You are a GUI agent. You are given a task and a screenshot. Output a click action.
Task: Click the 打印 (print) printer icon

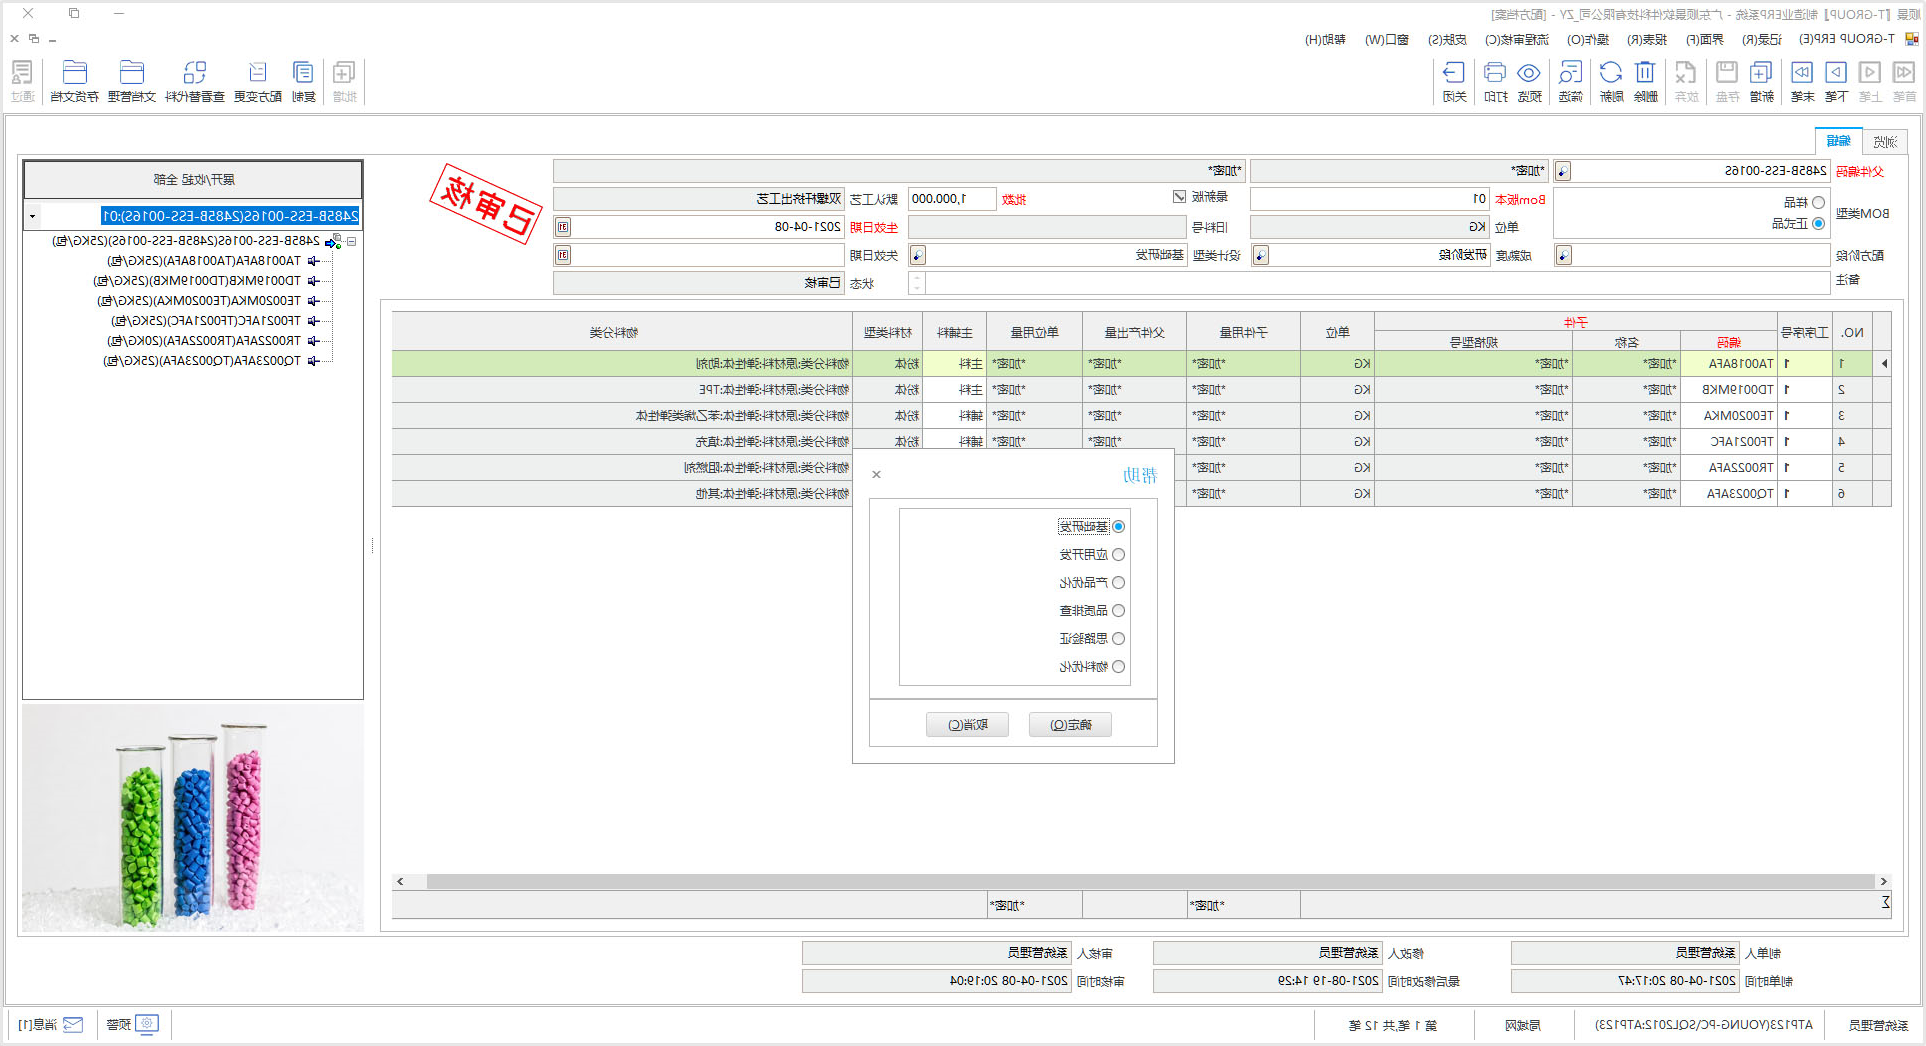coord(1495,80)
